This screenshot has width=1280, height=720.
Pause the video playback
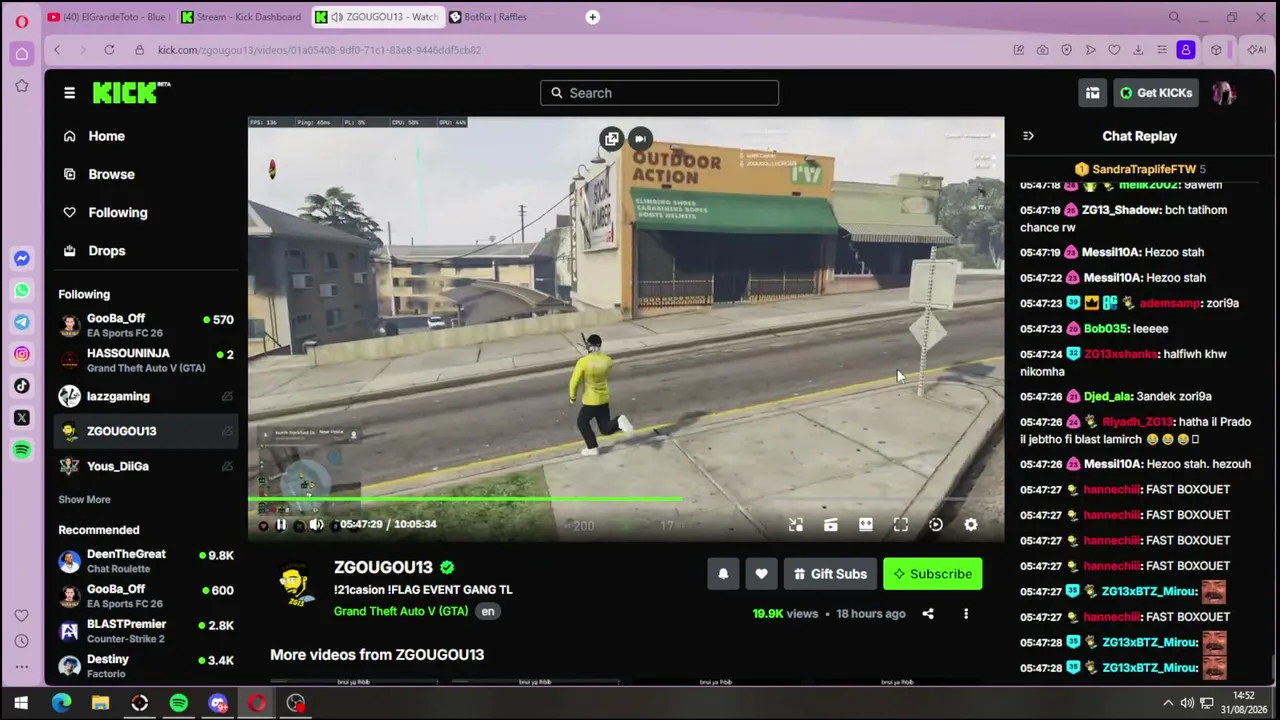(x=281, y=524)
